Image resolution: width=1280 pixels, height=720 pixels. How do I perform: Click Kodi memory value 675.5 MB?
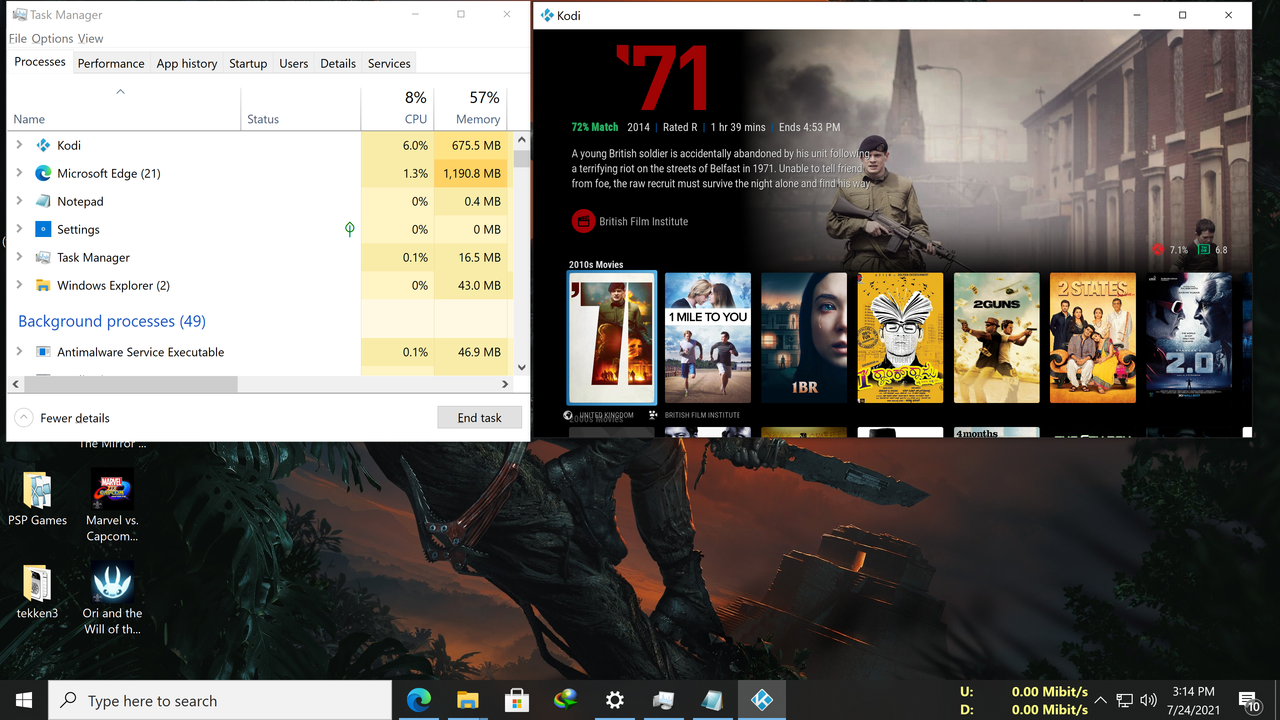pos(478,145)
